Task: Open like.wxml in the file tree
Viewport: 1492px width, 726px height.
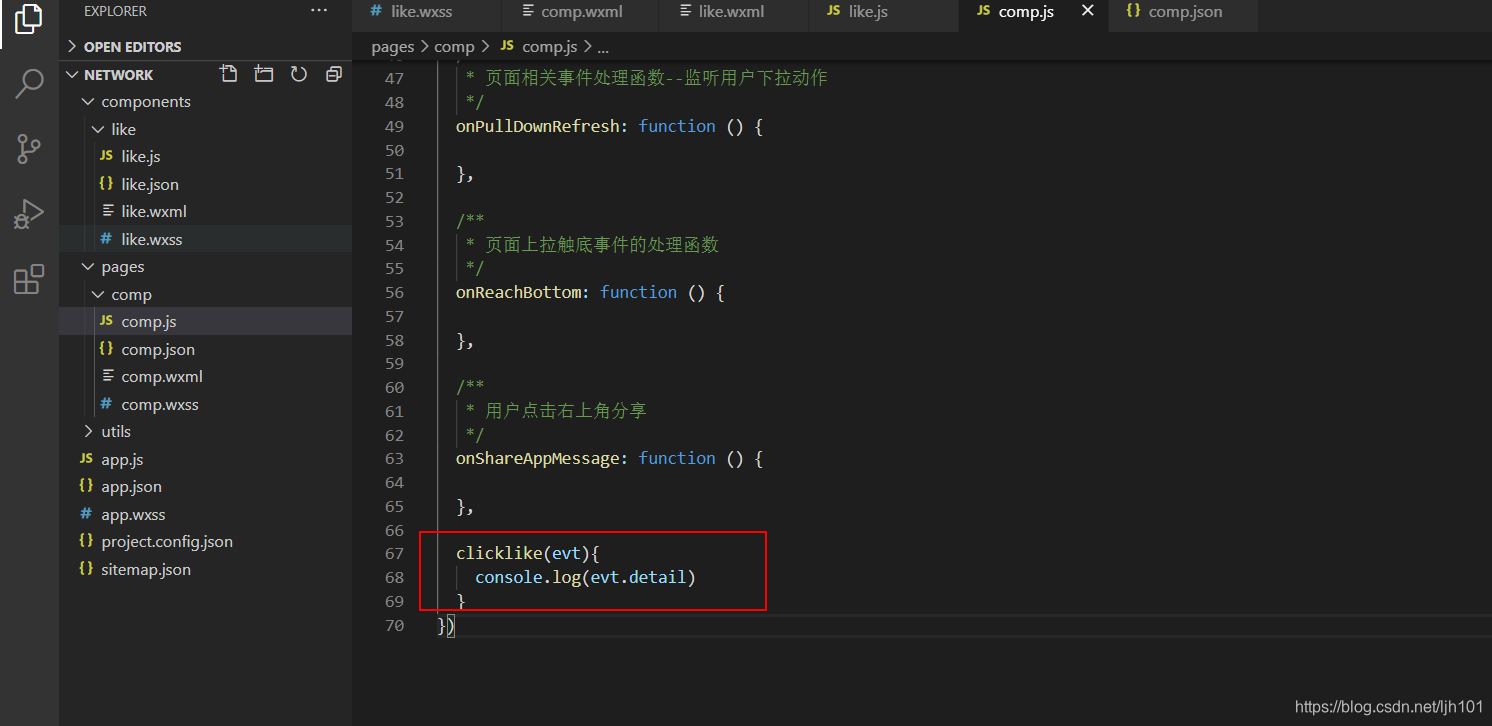Action: 205,212
